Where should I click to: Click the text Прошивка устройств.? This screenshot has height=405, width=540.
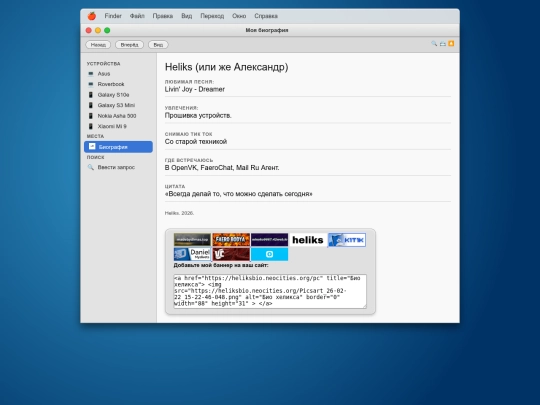(198, 115)
